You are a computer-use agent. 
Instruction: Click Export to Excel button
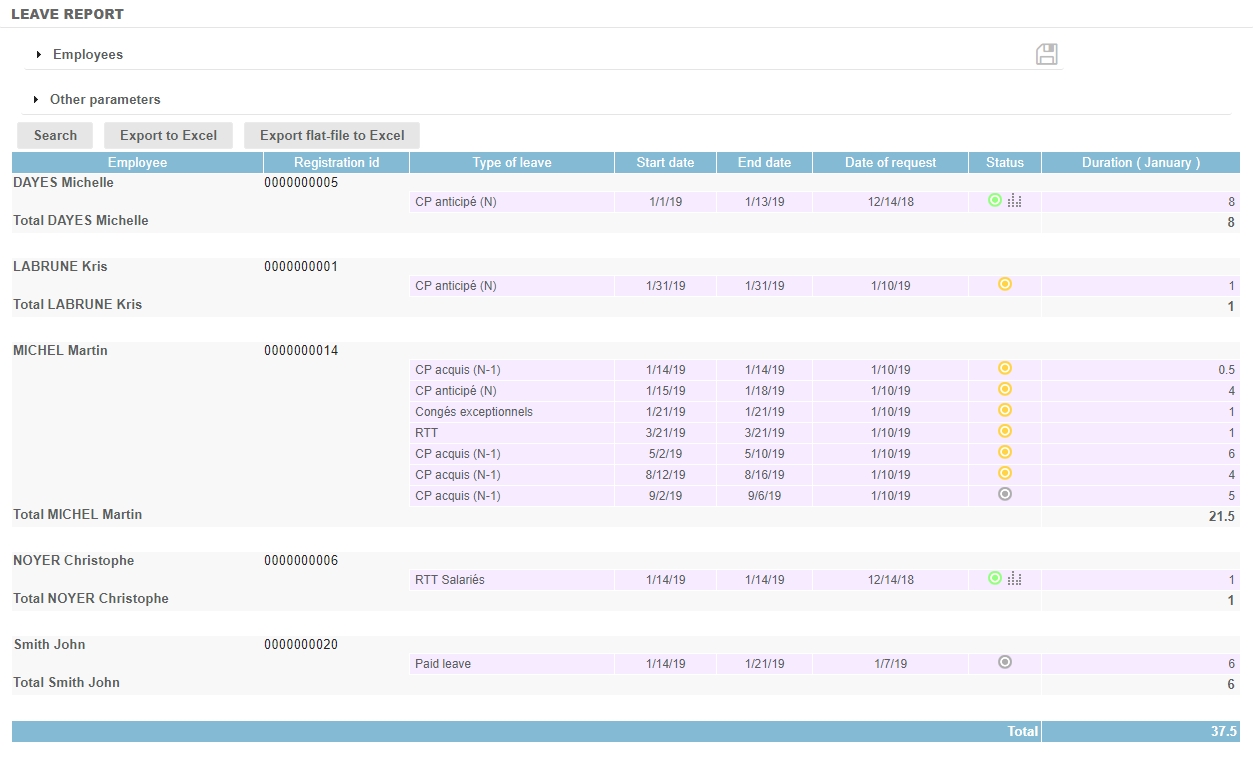click(168, 136)
